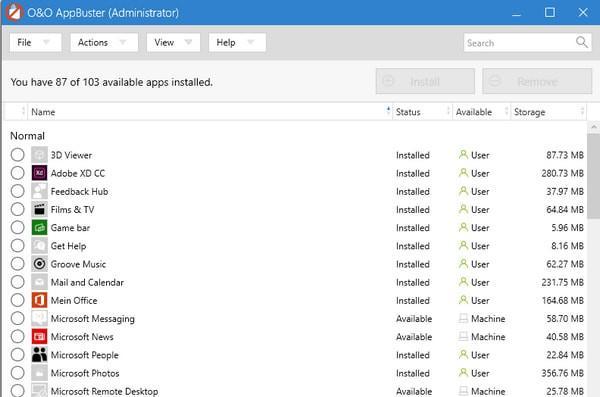
Task: Click the '356.76 MB' storage value
Action: (562, 373)
